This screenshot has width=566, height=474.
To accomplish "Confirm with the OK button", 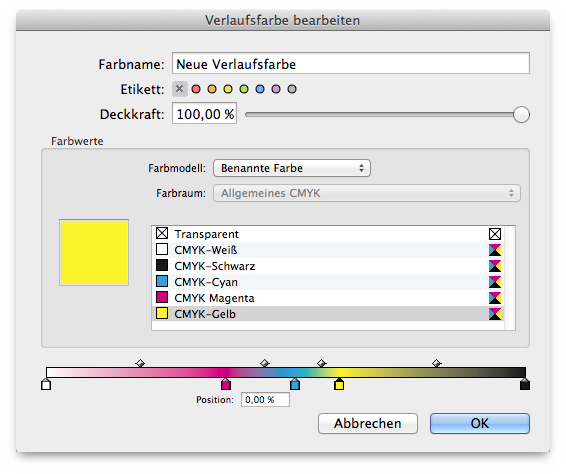I will click(x=480, y=423).
